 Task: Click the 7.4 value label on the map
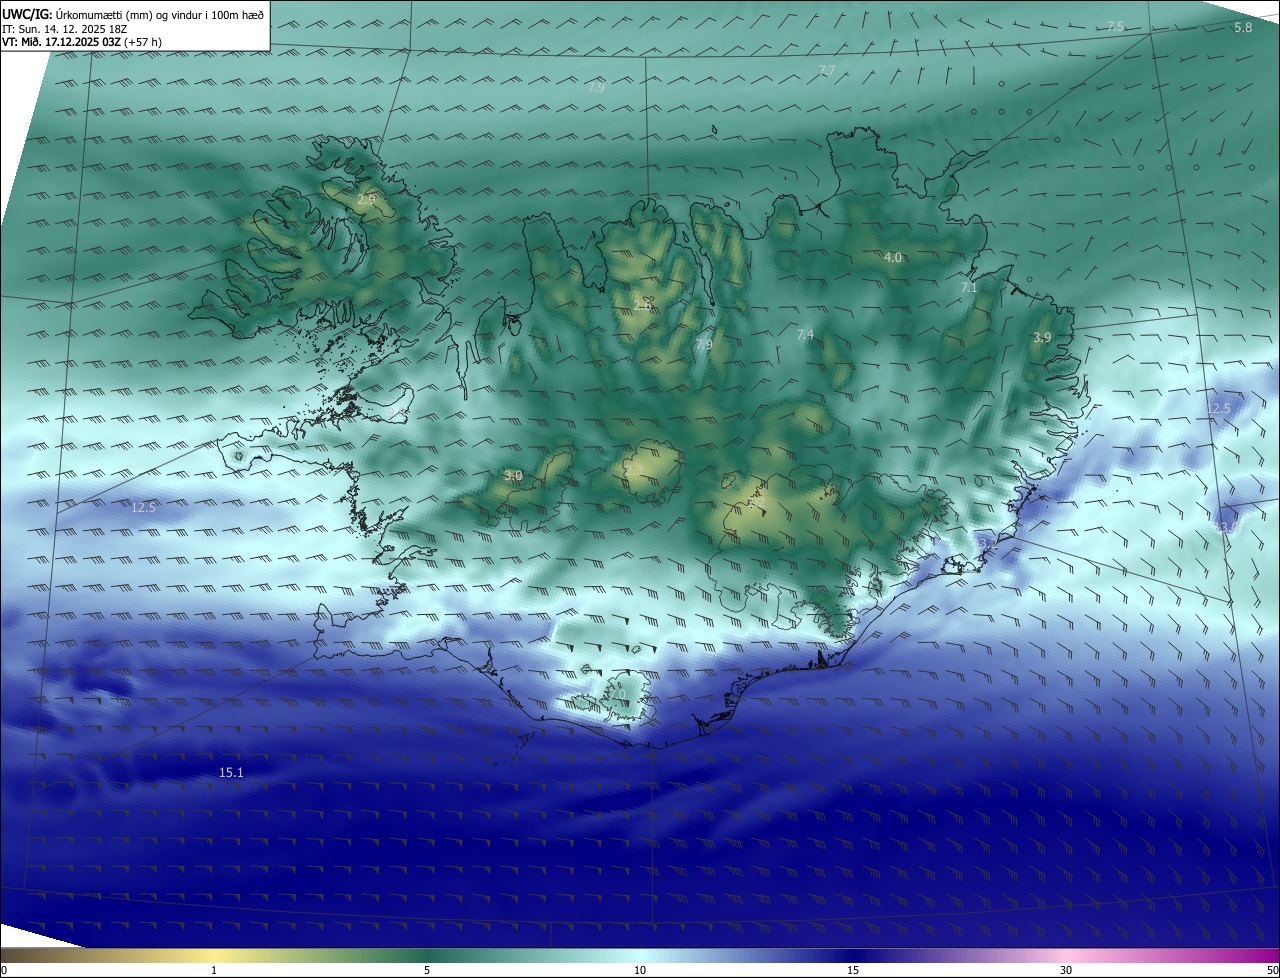point(805,334)
